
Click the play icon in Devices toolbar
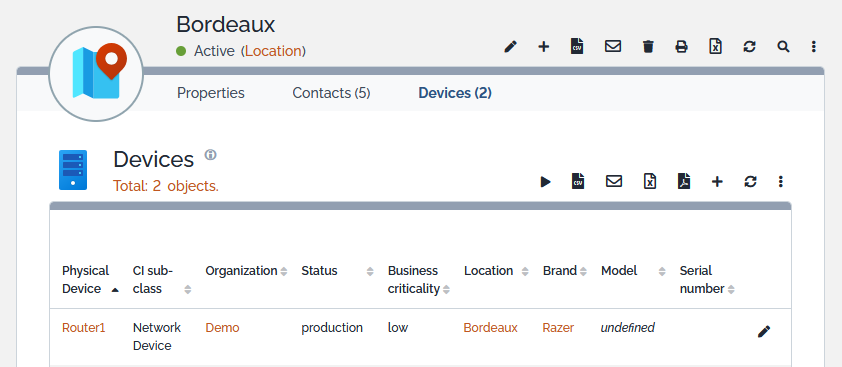point(546,182)
